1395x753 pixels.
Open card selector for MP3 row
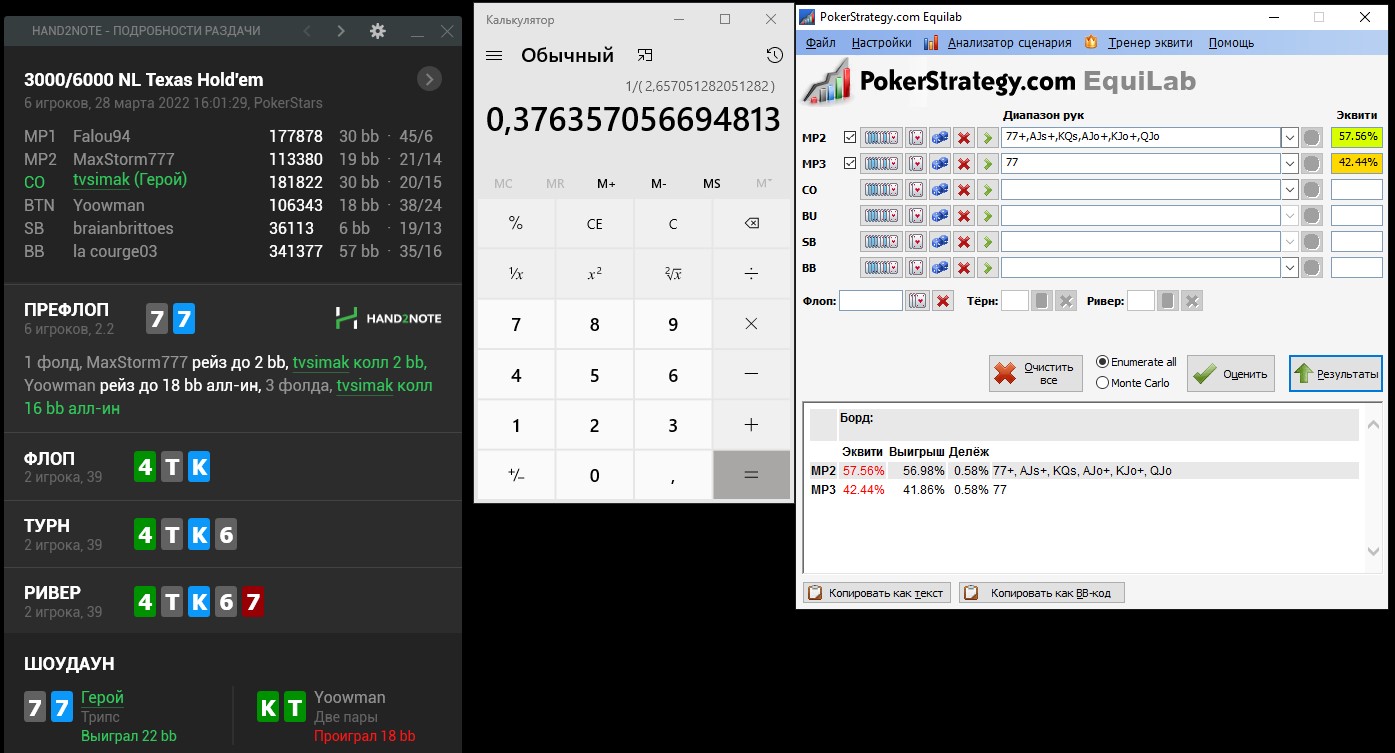click(915, 163)
